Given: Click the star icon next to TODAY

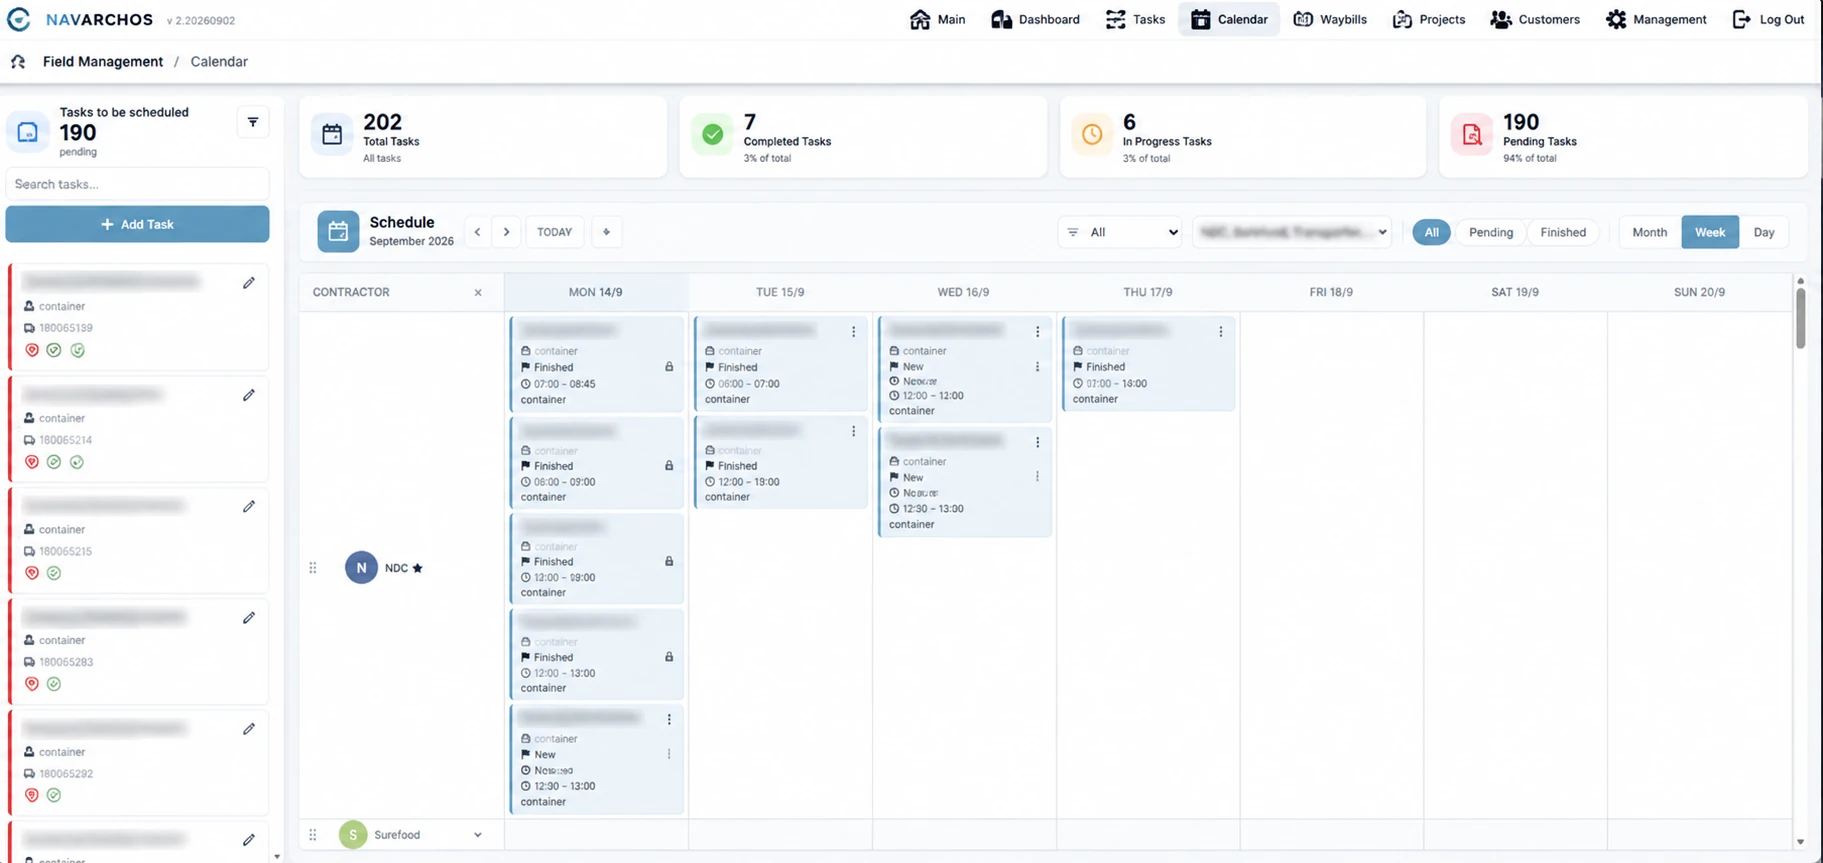Looking at the screenshot, I should pyautogui.click(x=606, y=232).
